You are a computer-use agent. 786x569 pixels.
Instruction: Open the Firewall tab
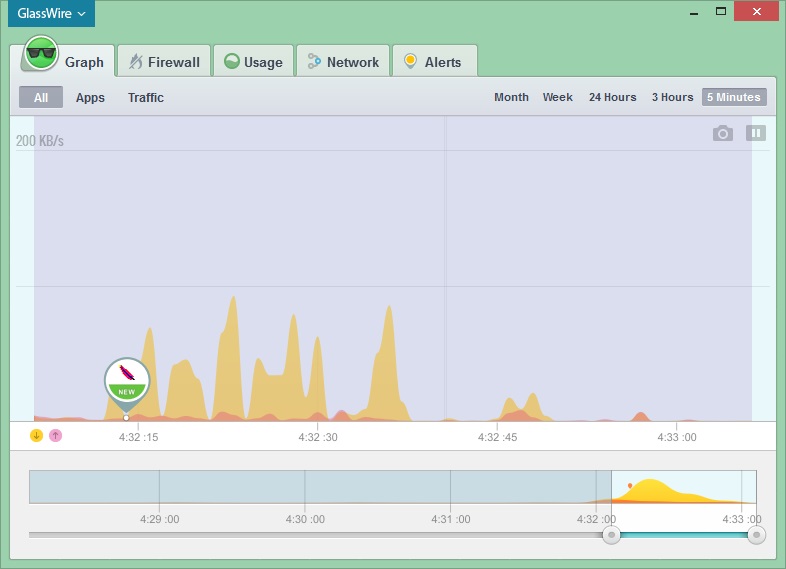(164, 62)
